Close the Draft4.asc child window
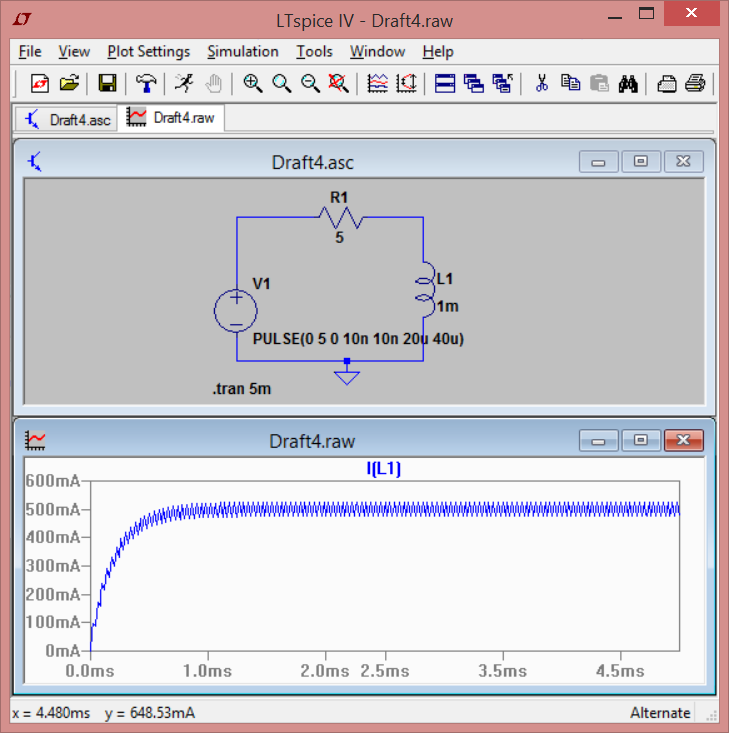This screenshot has width=729, height=733. pos(684,161)
